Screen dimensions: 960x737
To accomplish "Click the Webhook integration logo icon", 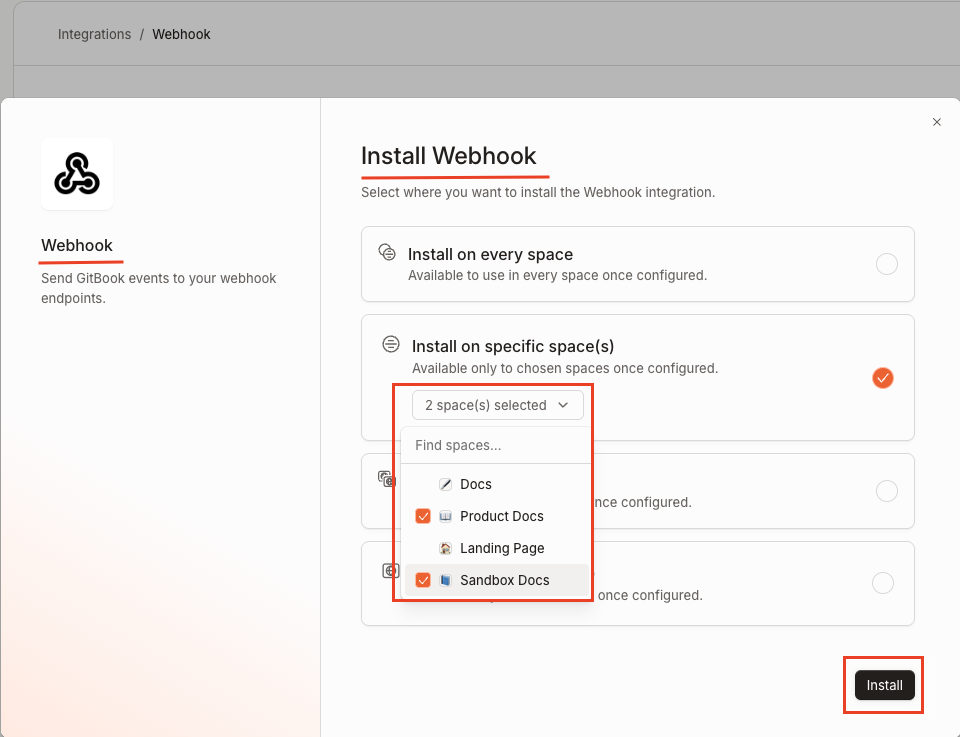I will 77,174.
